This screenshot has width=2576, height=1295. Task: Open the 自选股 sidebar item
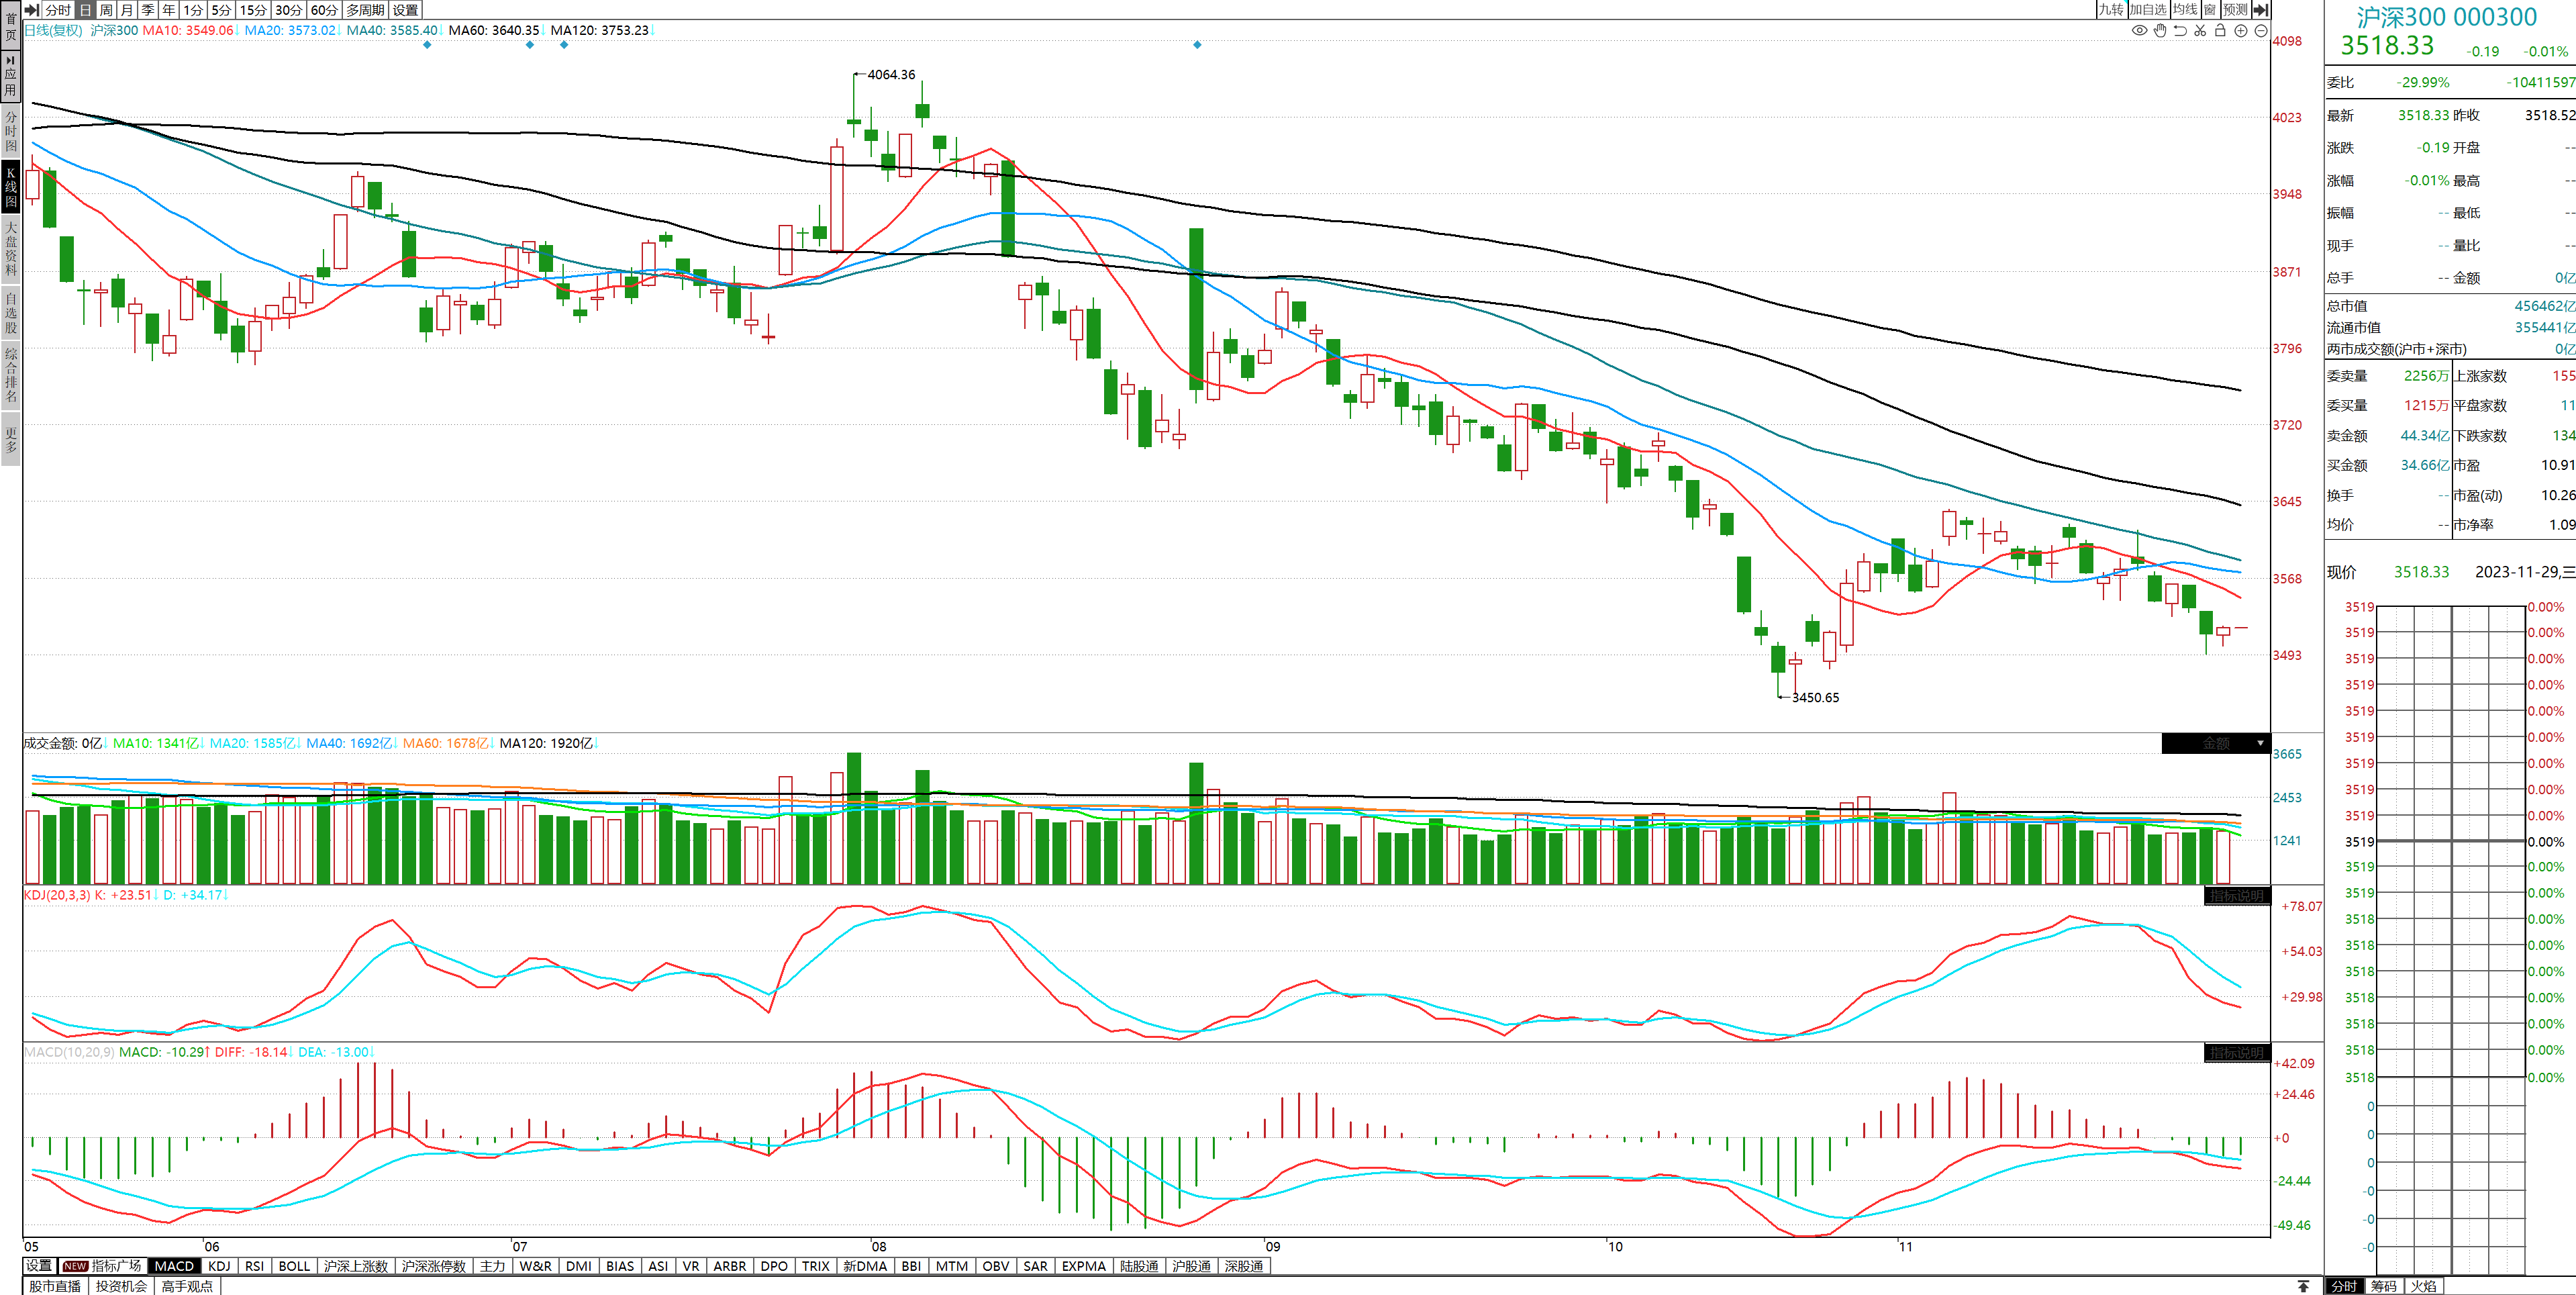pyautogui.click(x=11, y=313)
